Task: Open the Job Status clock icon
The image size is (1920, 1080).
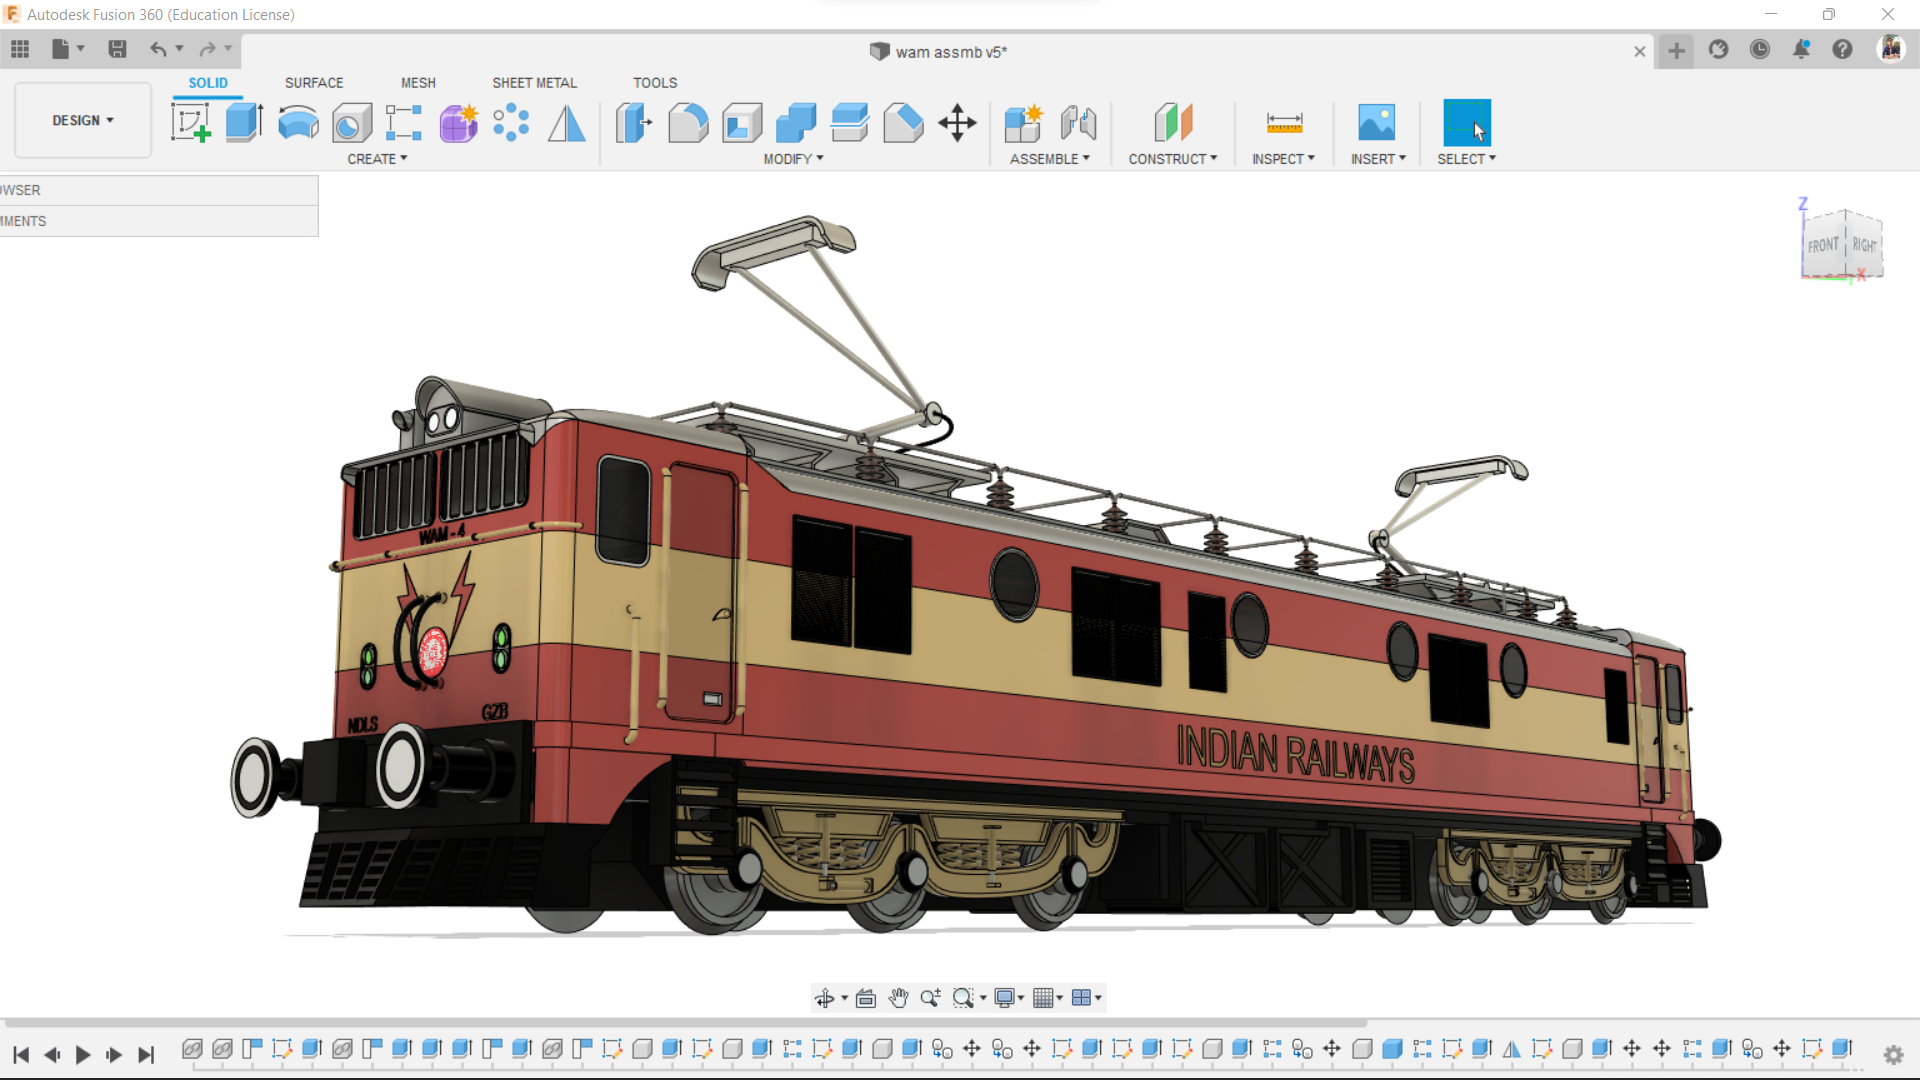Action: [1760, 49]
